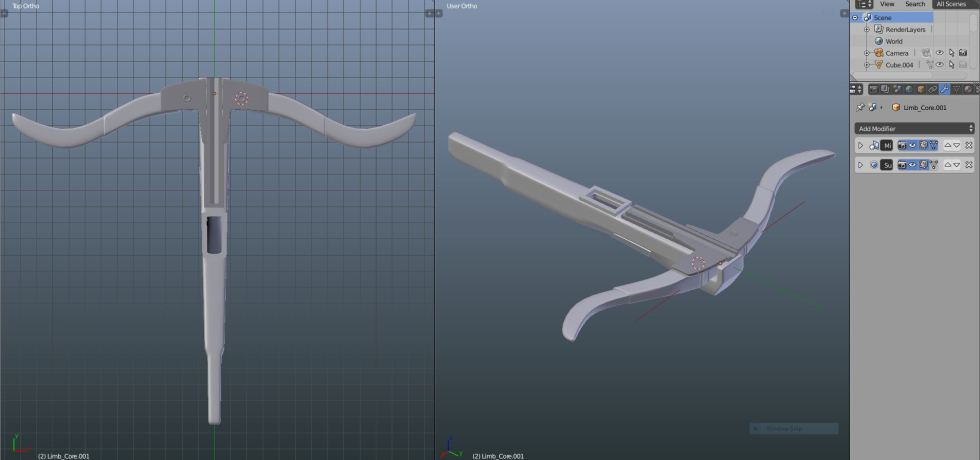Move the Subsurf modifier up in stack
980x460 pixels.
[x=948, y=164]
